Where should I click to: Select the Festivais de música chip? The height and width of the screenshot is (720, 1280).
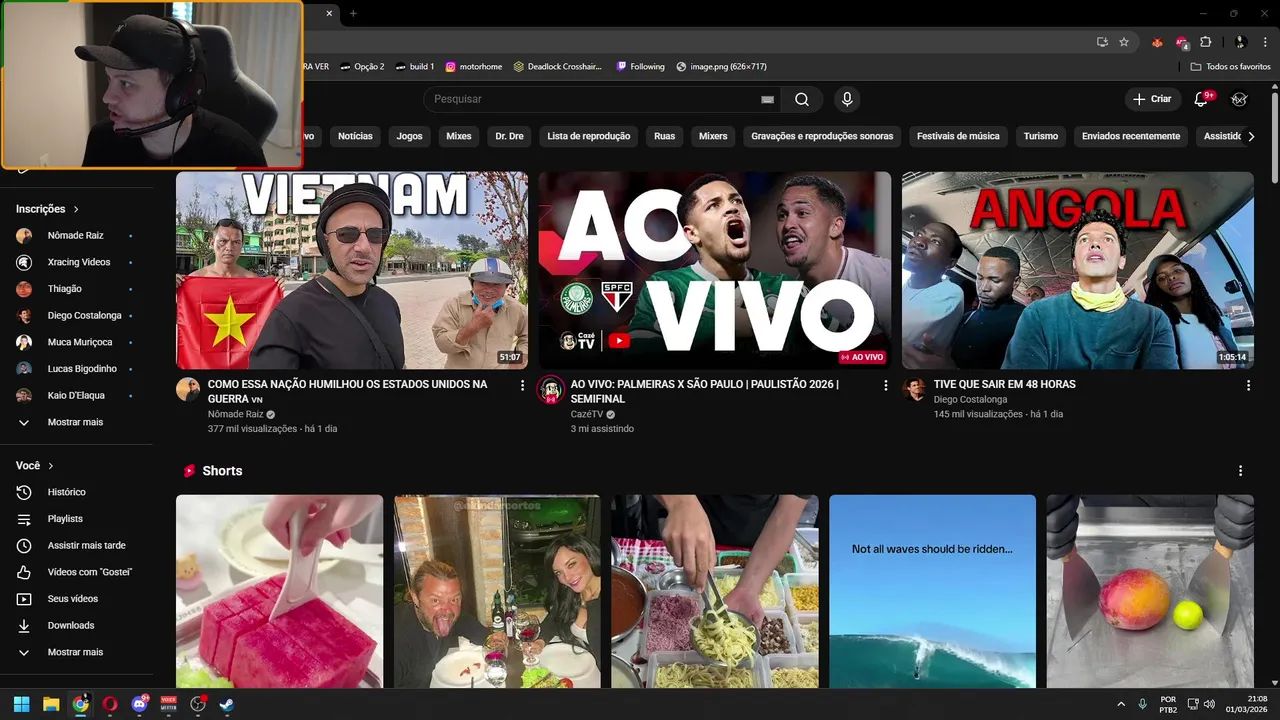pos(958,136)
